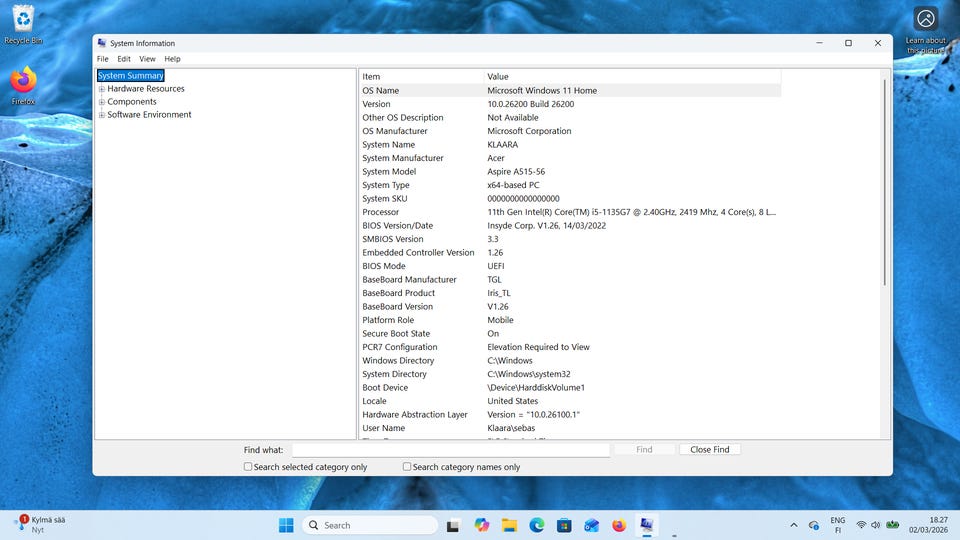Click the value Insyde Corp. V1.26
The width and height of the screenshot is (960, 540).
pos(547,225)
